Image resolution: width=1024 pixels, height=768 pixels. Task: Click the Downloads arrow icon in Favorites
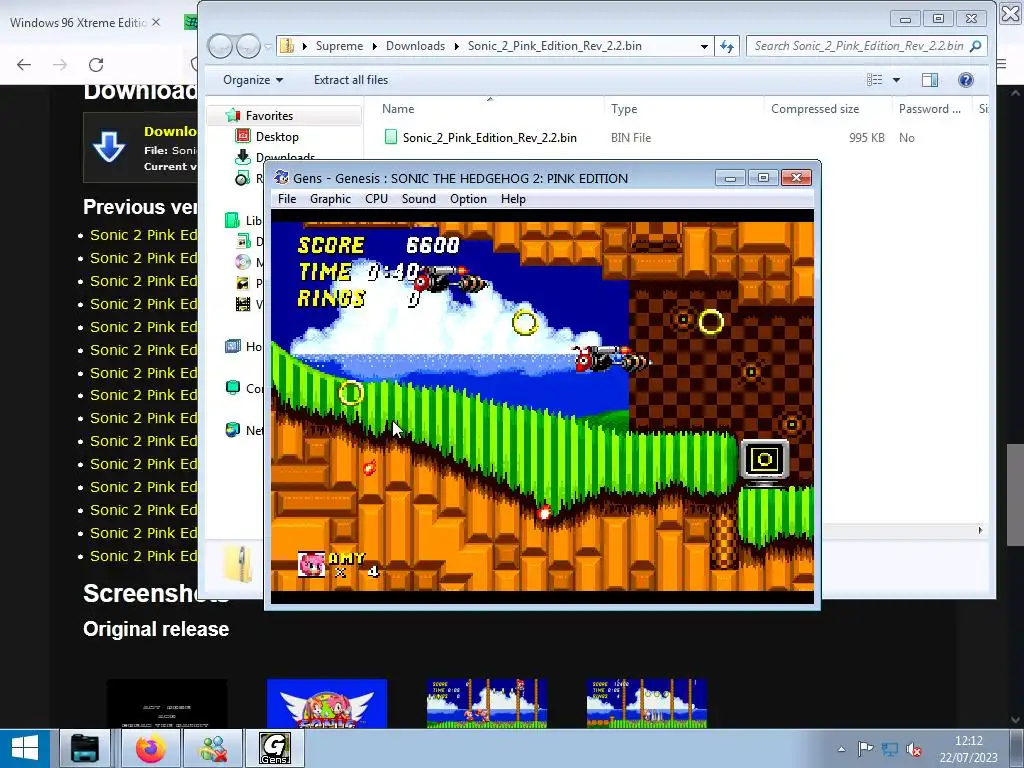coord(243,157)
